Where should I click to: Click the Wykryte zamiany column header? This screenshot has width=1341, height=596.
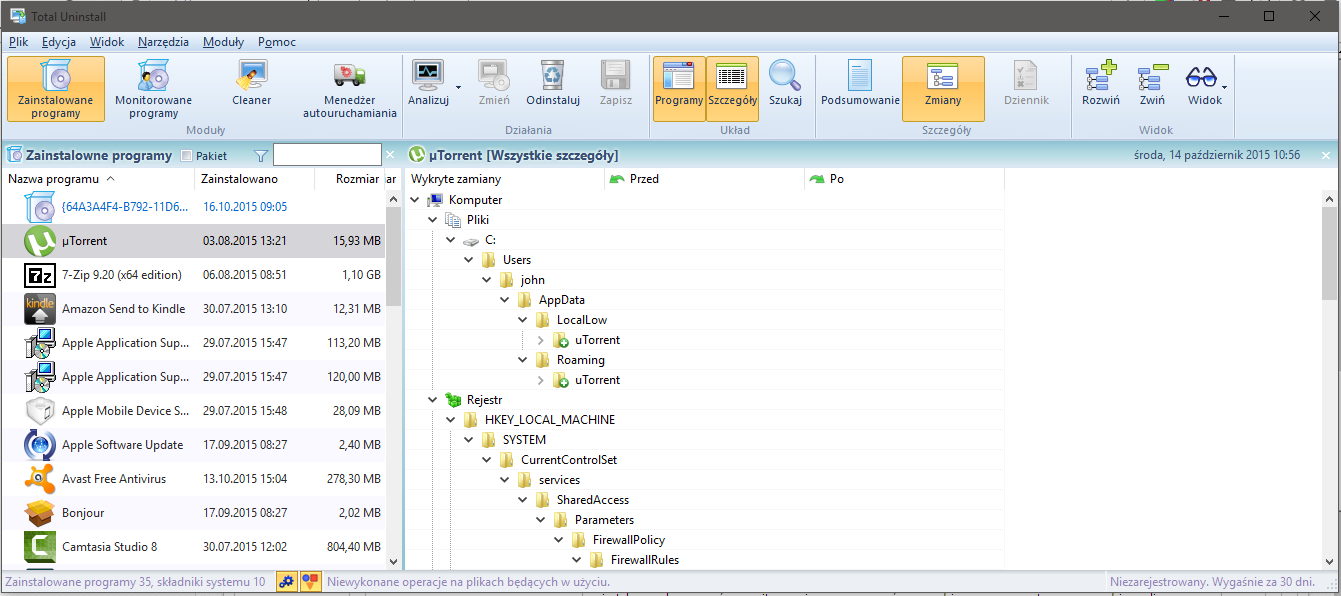pos(505,179)
